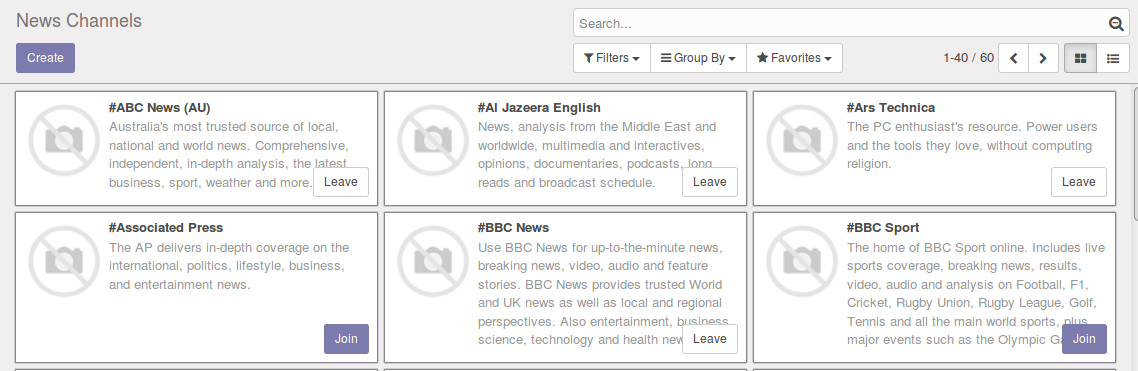1138x371 pixels.
Task: Join the BBC Sport channel
Action: click(x=1084, y=339)
